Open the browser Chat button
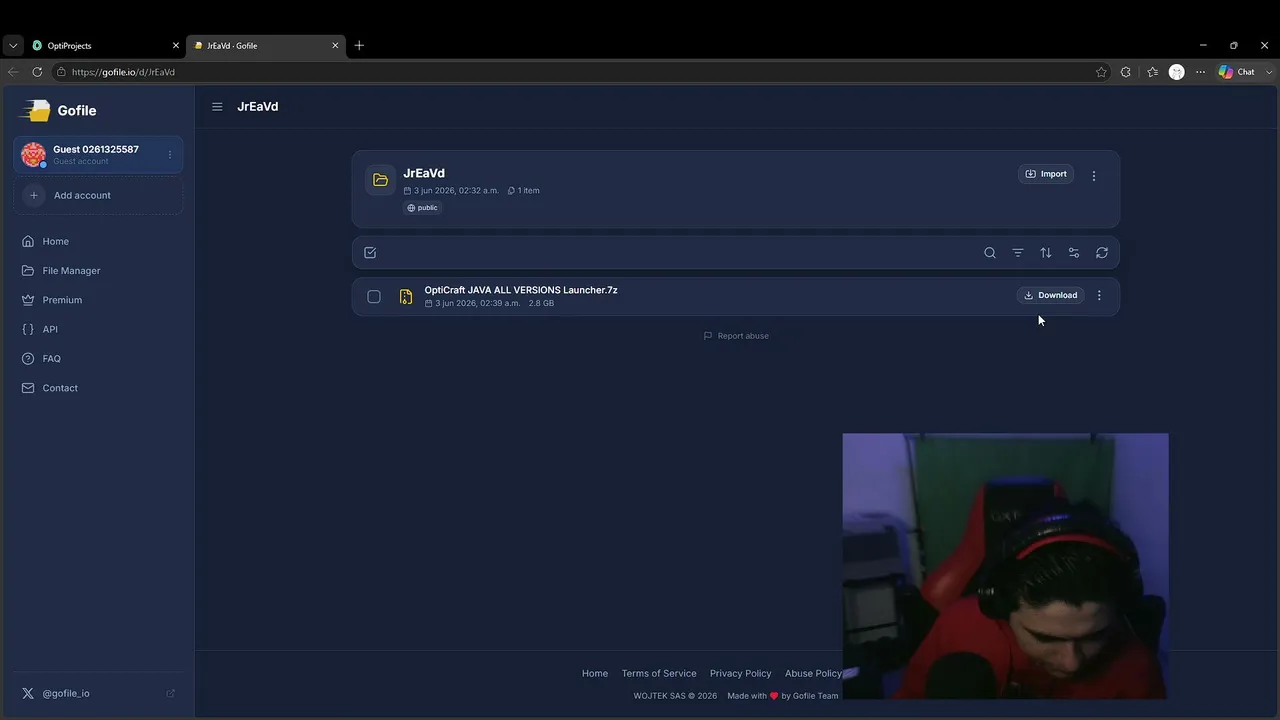Image resolution: width=1280 pixels, height=720 pixels. pyautogui.click(x=1237, y=72)
